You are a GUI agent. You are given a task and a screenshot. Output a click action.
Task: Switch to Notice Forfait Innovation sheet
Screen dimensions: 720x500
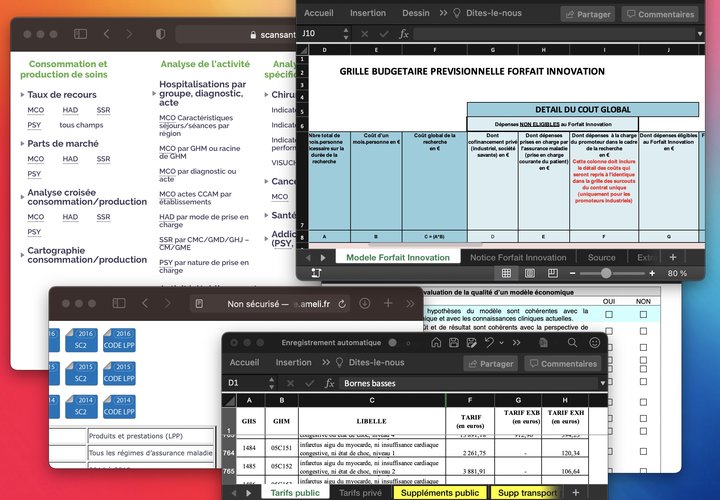518,258
